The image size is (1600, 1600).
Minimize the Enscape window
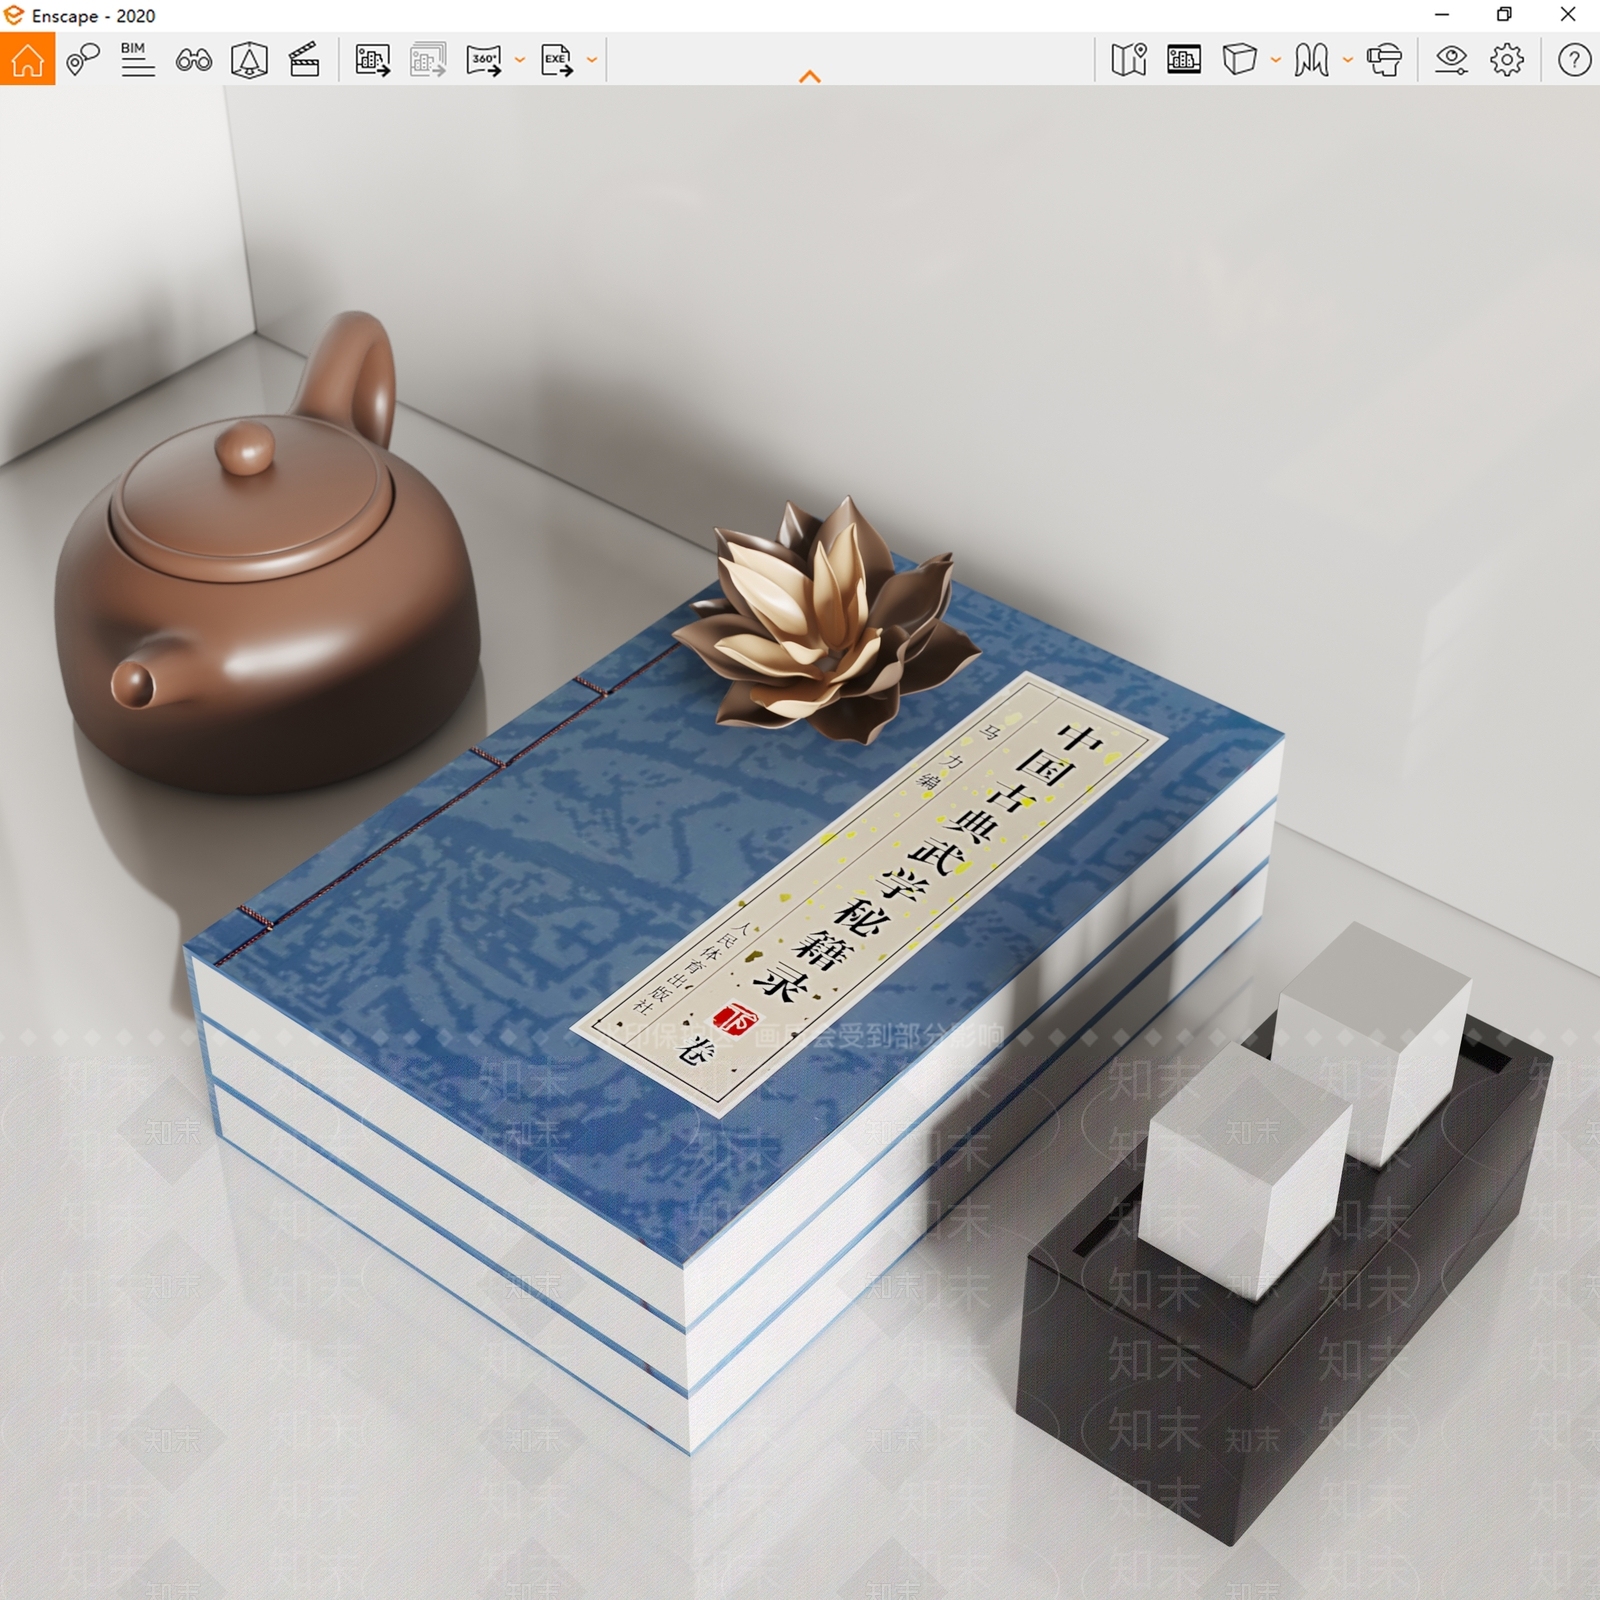(1442, 15)
